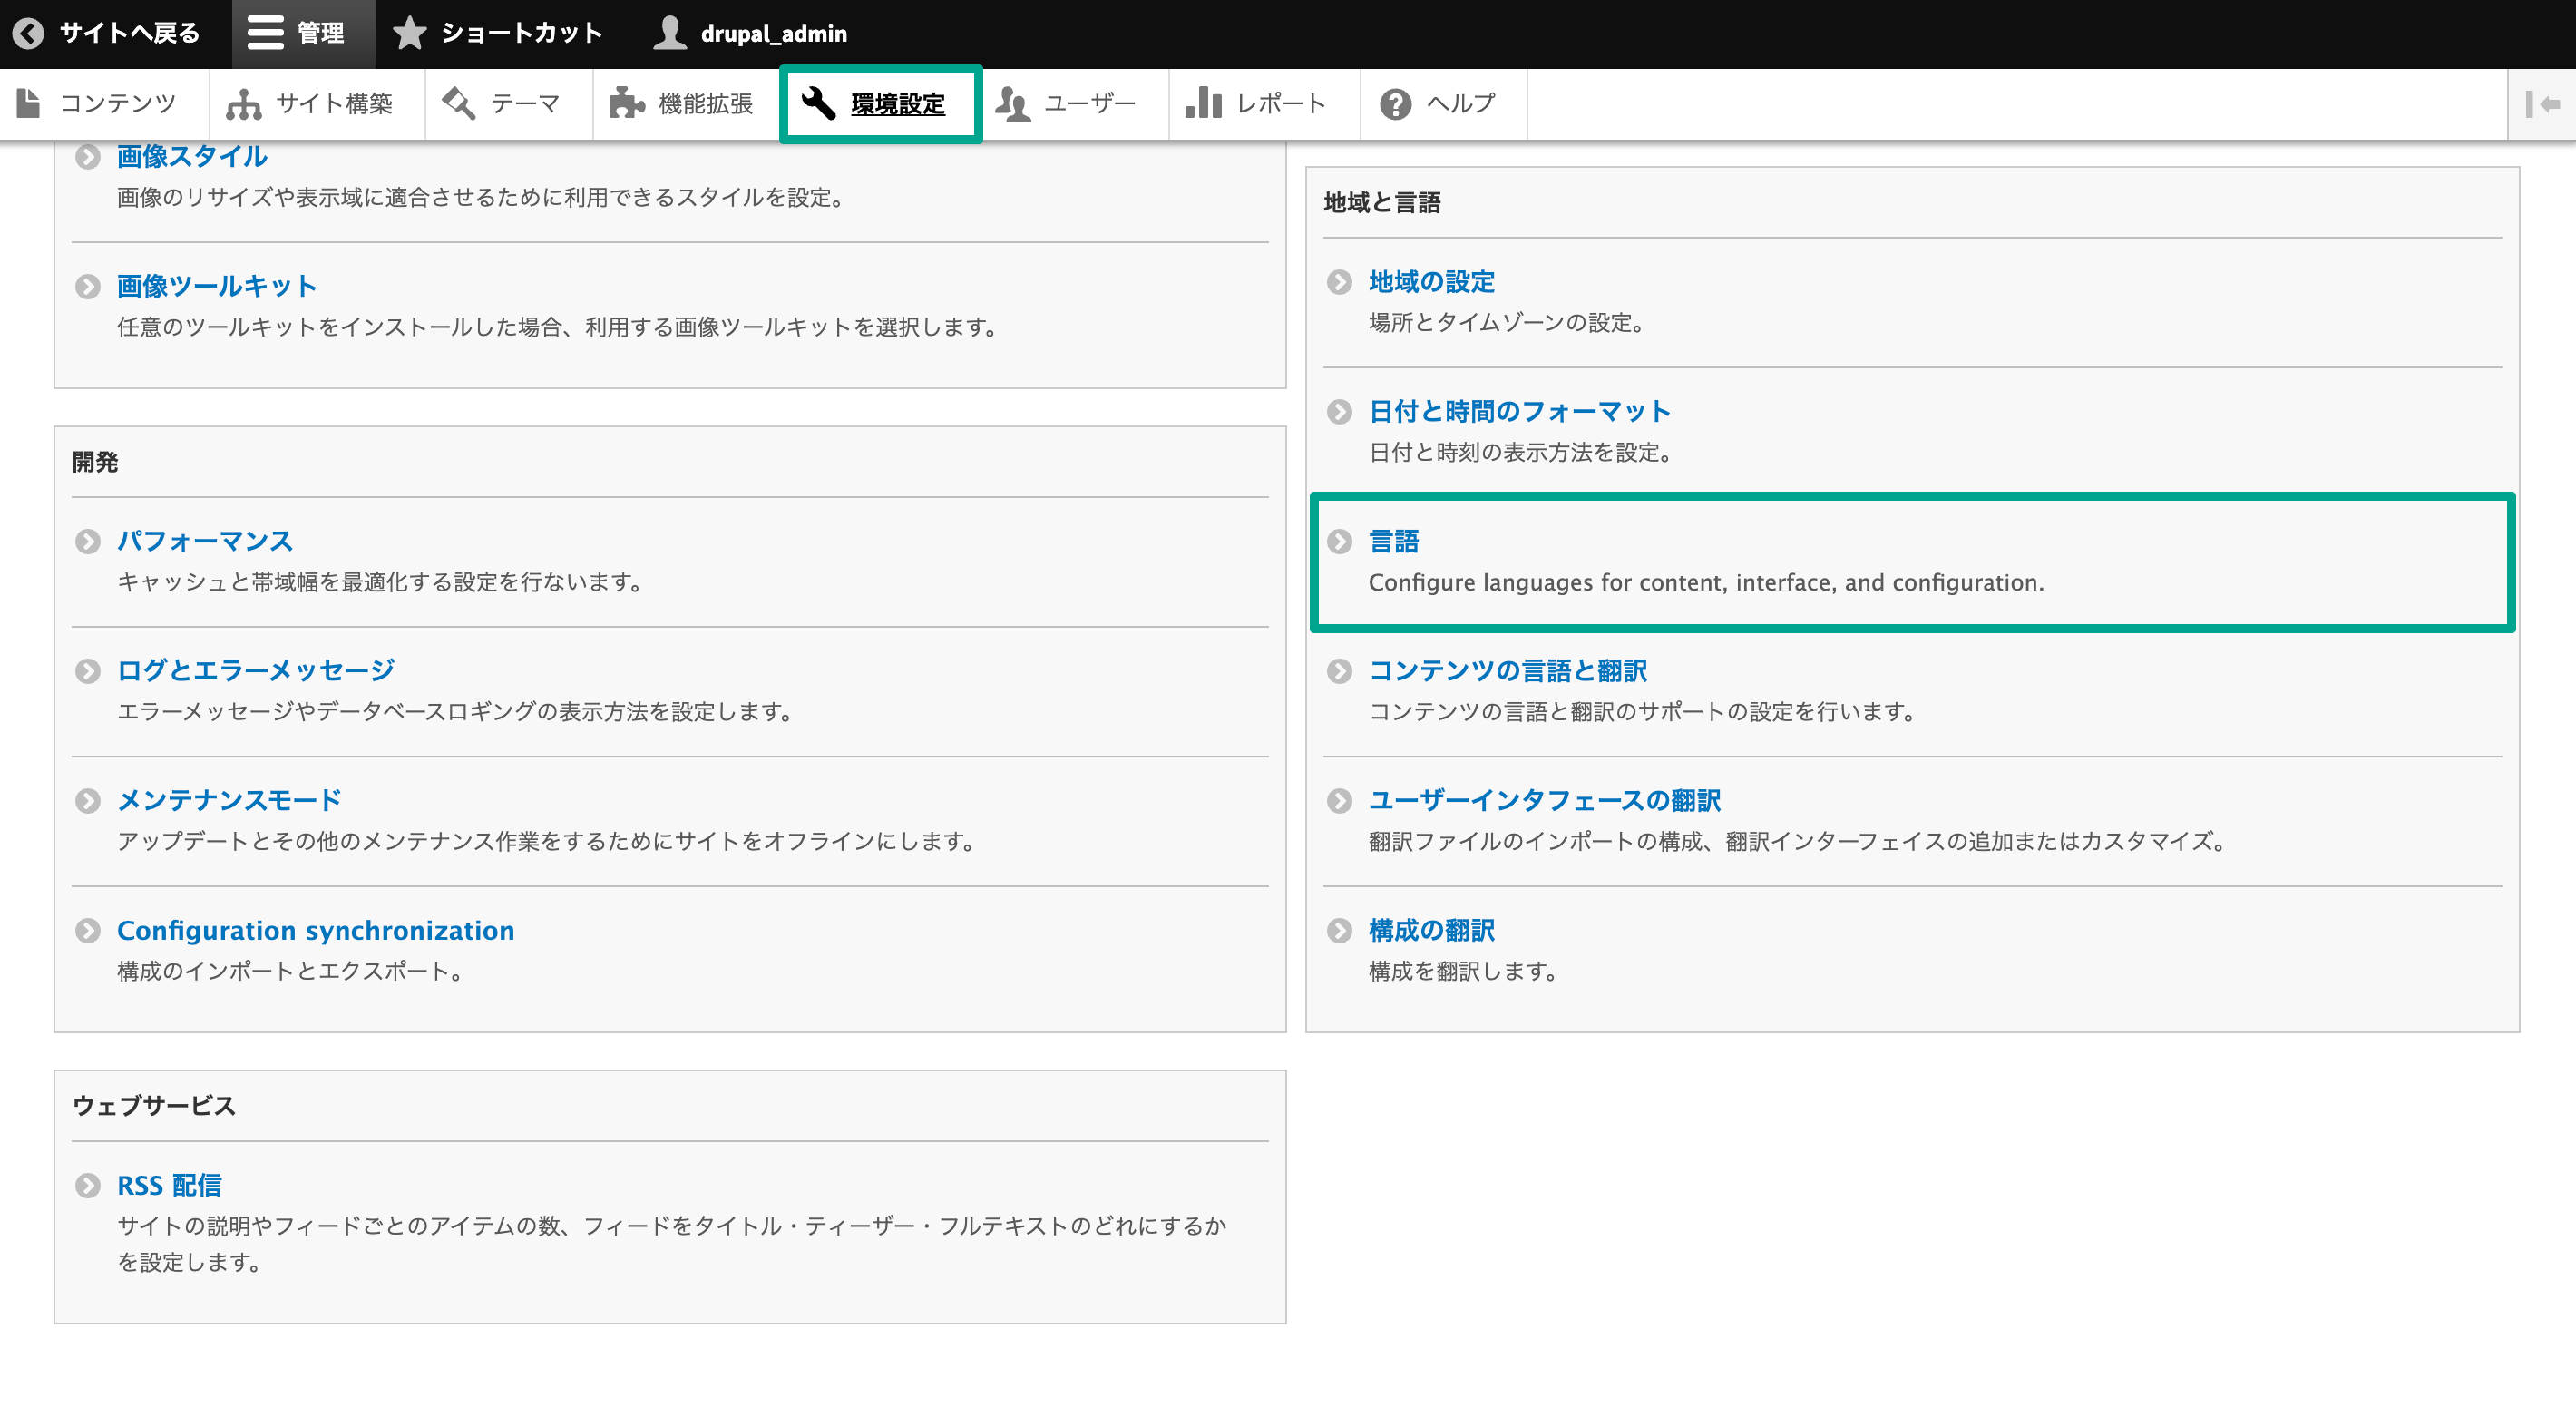
Task: Select the 環境設定 menu item
Action: tap(880, 104)
